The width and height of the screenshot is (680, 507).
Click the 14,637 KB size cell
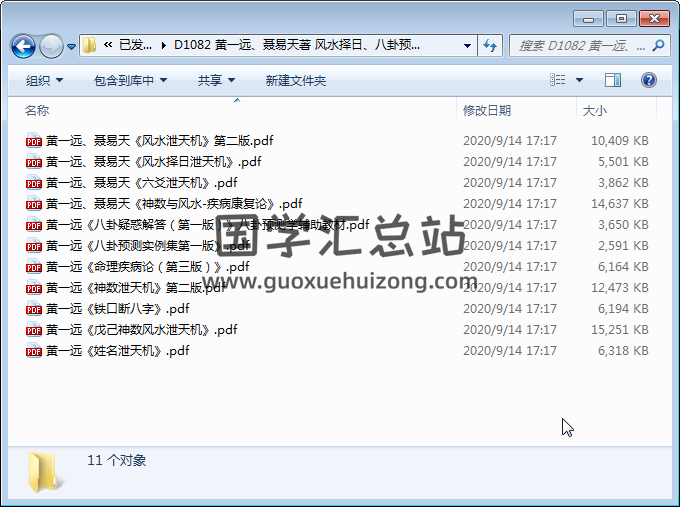[620, 203]
